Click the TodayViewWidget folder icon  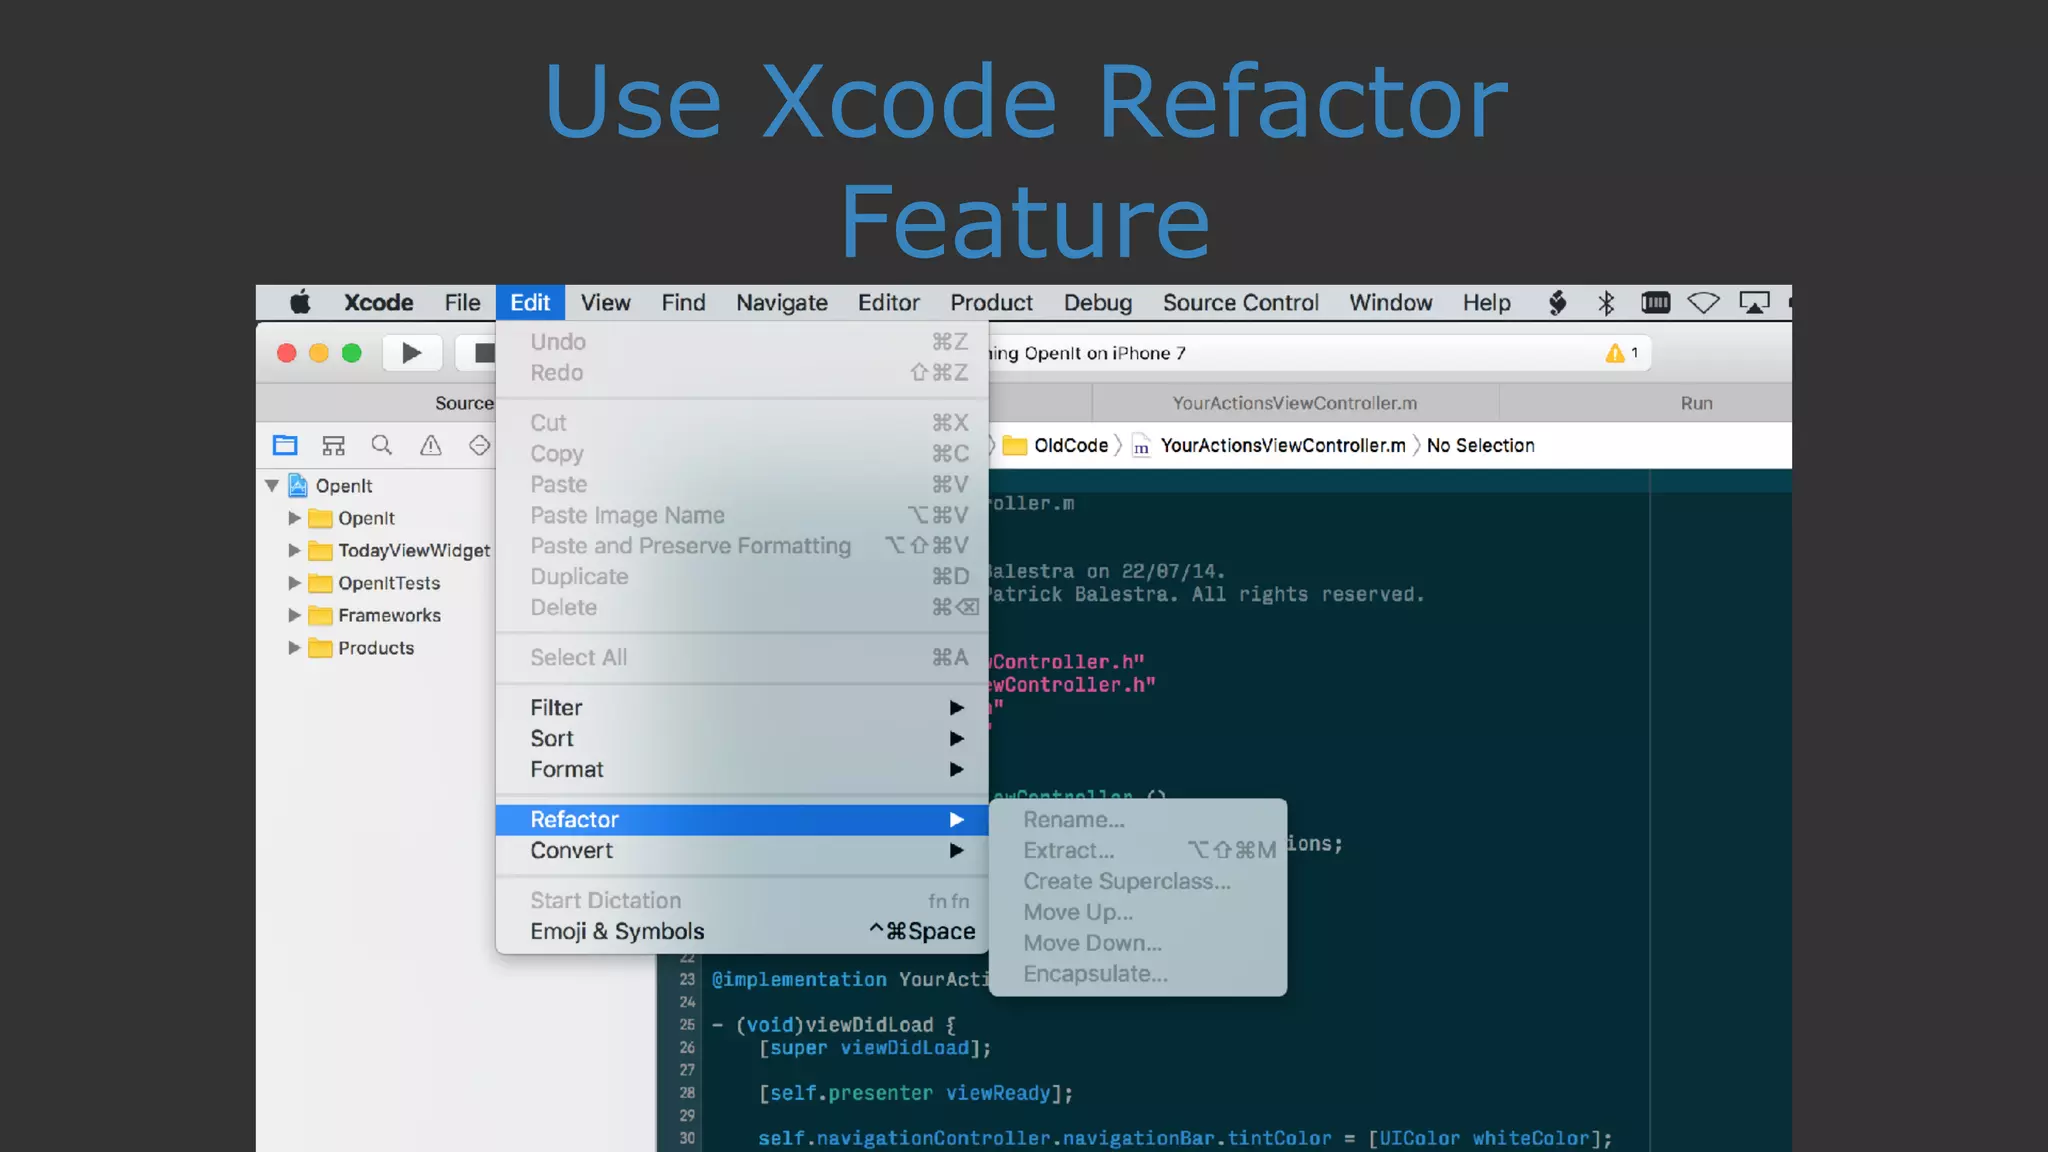click(x=320, y=551)
